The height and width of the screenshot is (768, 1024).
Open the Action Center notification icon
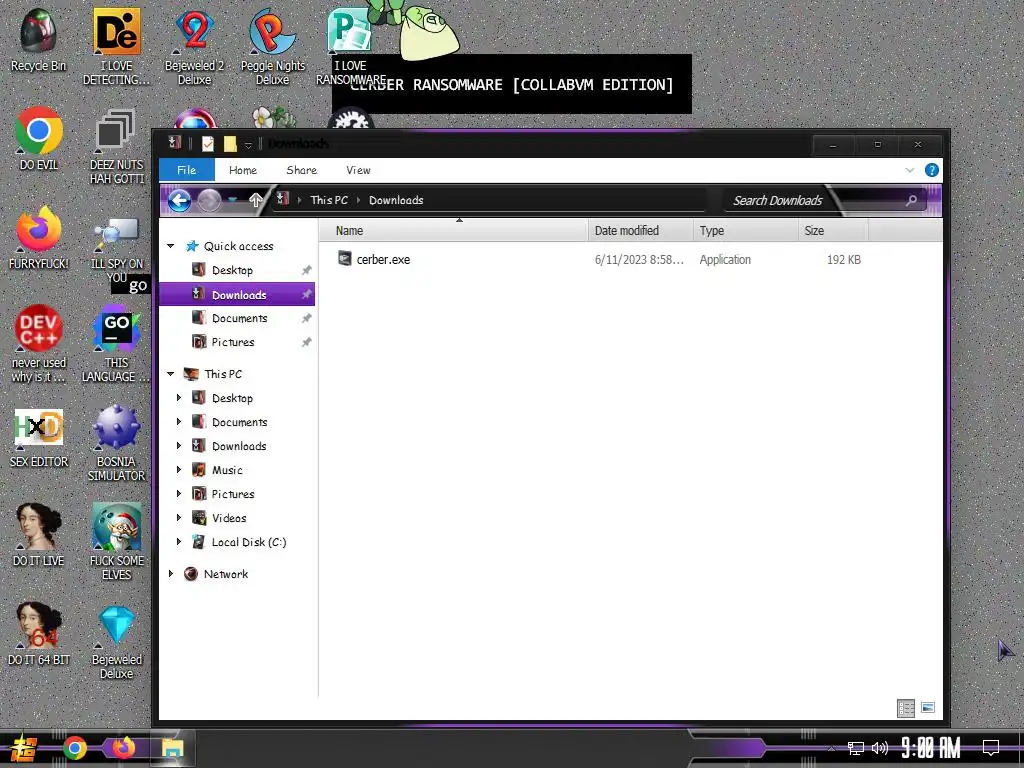pyautogui.click(x=991, y=748)
